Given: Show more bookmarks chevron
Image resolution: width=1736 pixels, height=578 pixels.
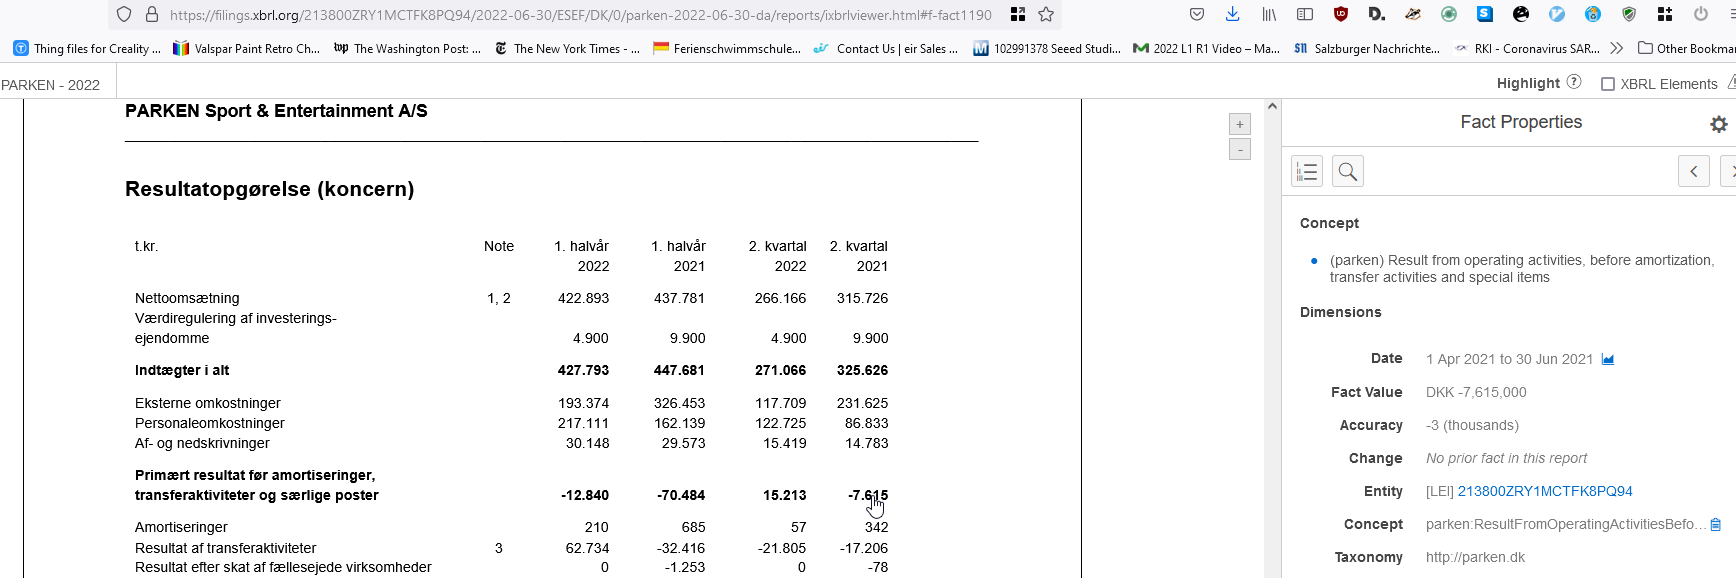Looking at the screenshot, I should (x=1616, y=48).
